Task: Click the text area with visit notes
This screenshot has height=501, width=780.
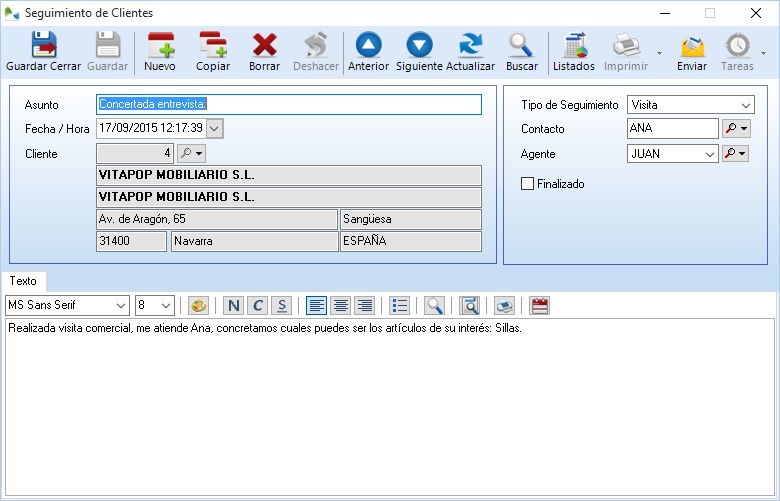Action: [x=390, y=407]
